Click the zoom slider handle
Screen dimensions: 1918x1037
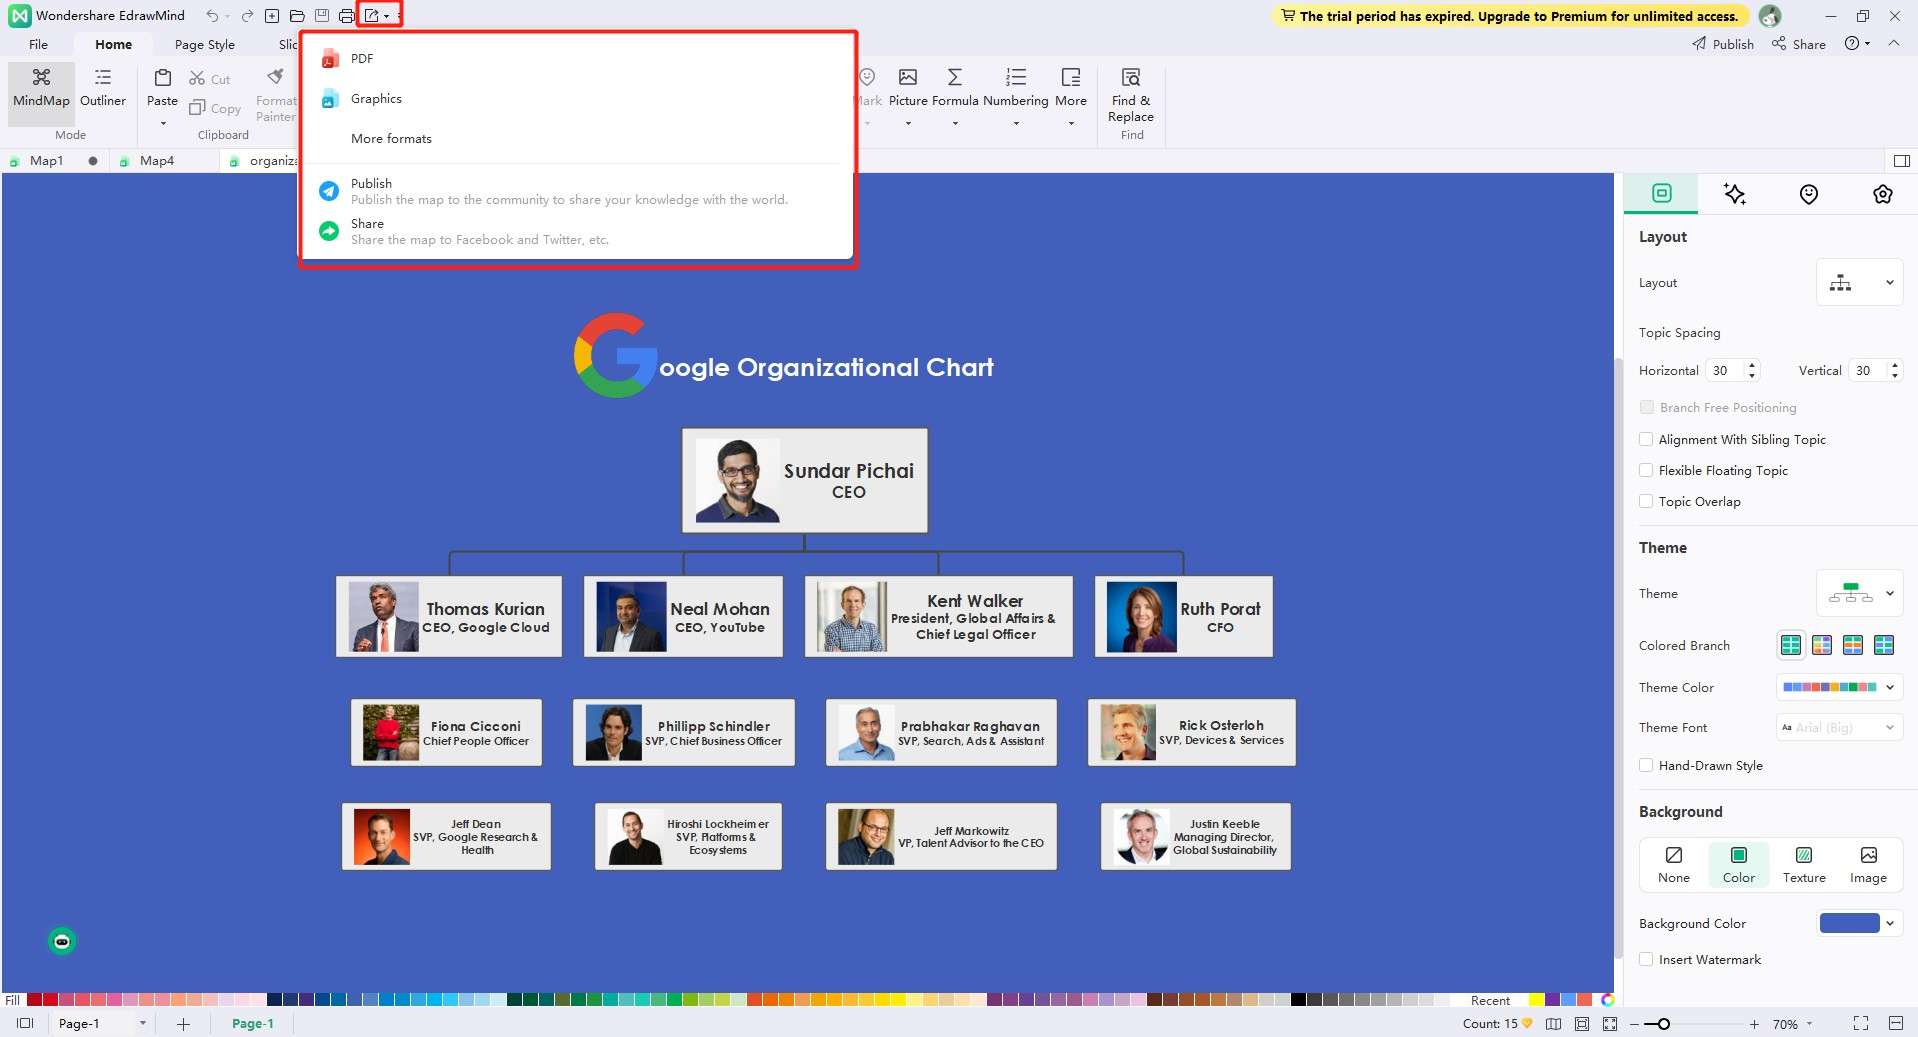click(1663, 1024)
